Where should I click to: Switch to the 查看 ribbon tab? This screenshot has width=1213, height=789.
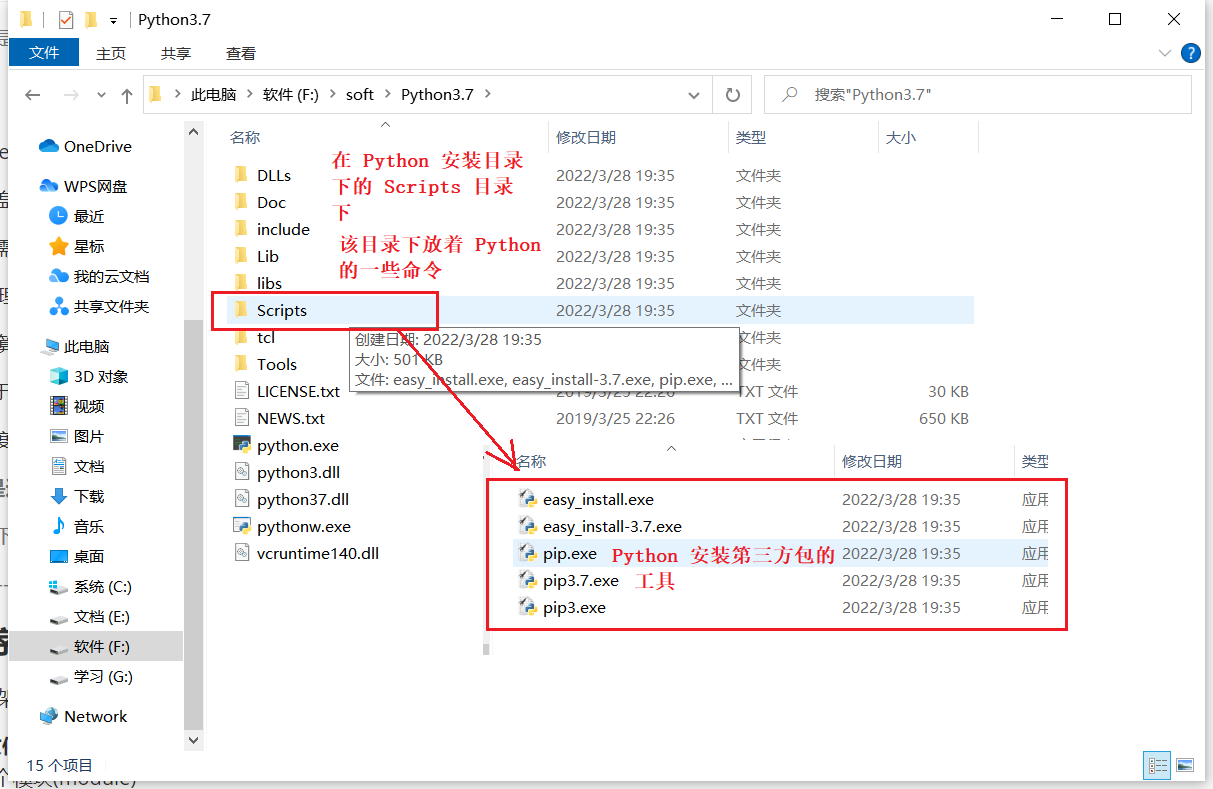(x=241, y=53)
